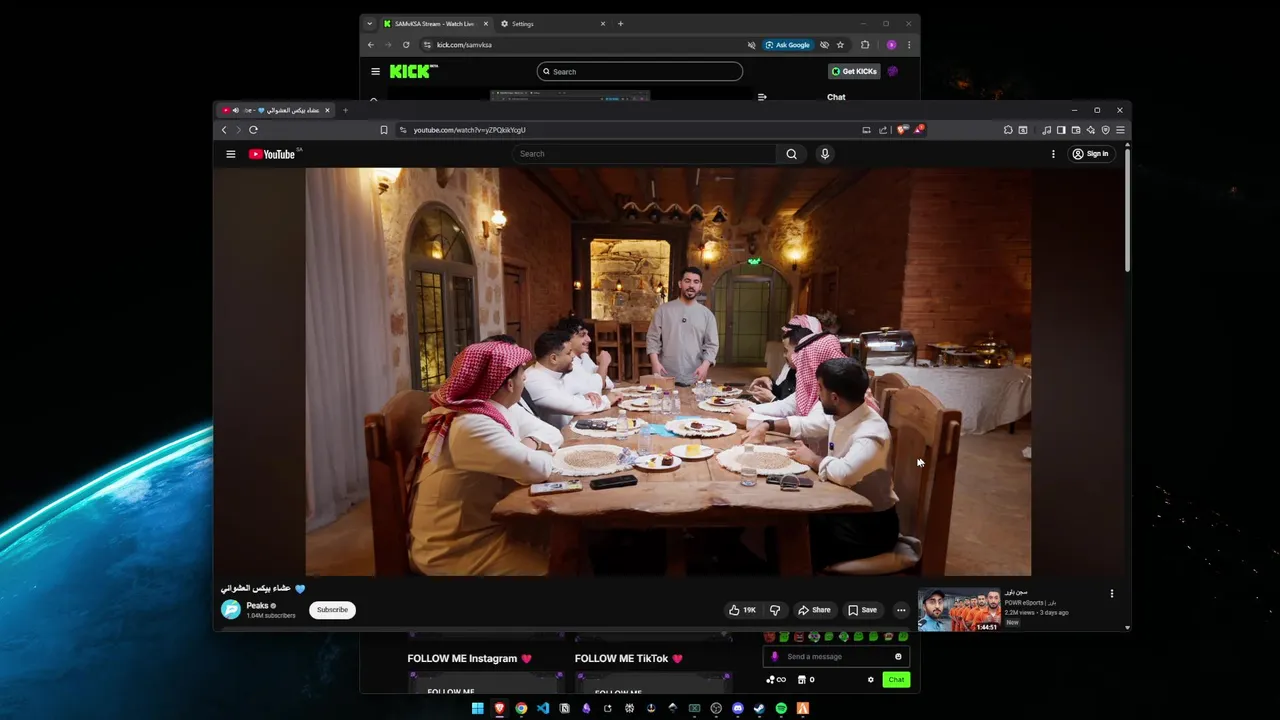Open the Brave Wallet icon
The height and width of the screenshot is (720, 1280).
(x=1076, y=130)
